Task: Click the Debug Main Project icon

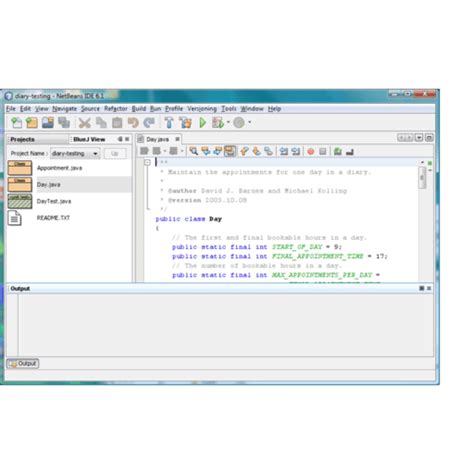Action: (218, 123)
